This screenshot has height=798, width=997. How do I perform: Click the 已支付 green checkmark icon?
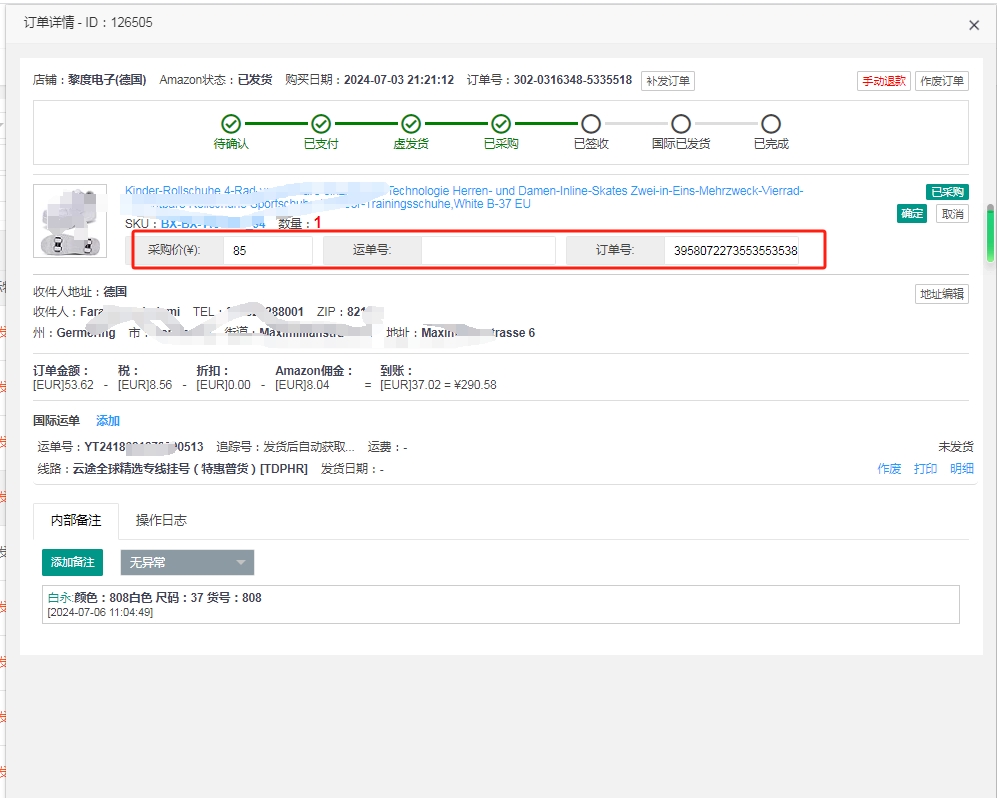point(321,124)
